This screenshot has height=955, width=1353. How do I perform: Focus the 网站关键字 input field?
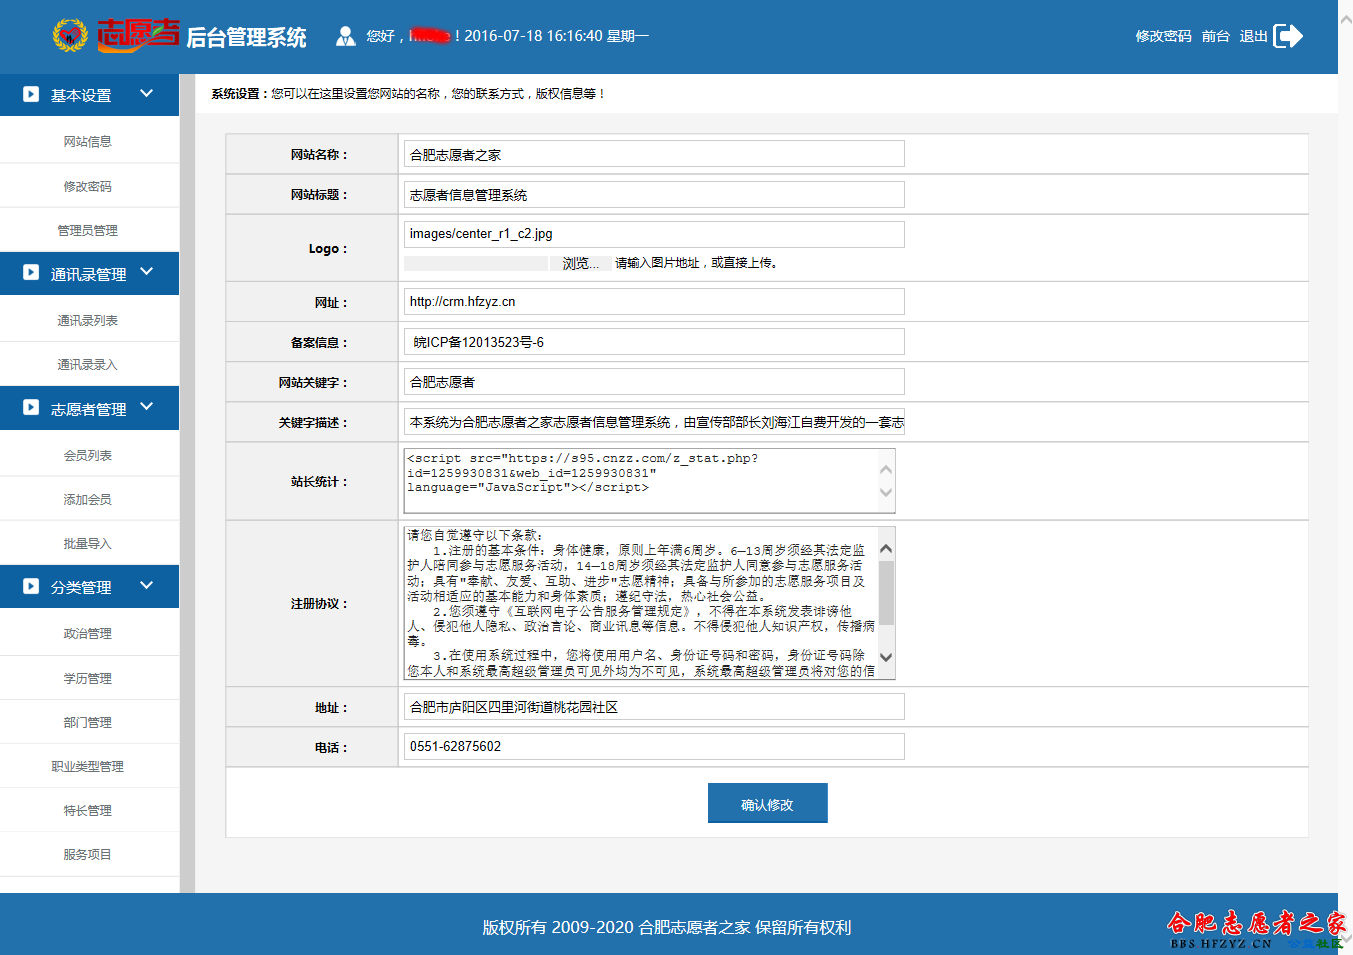coord(654,382)
